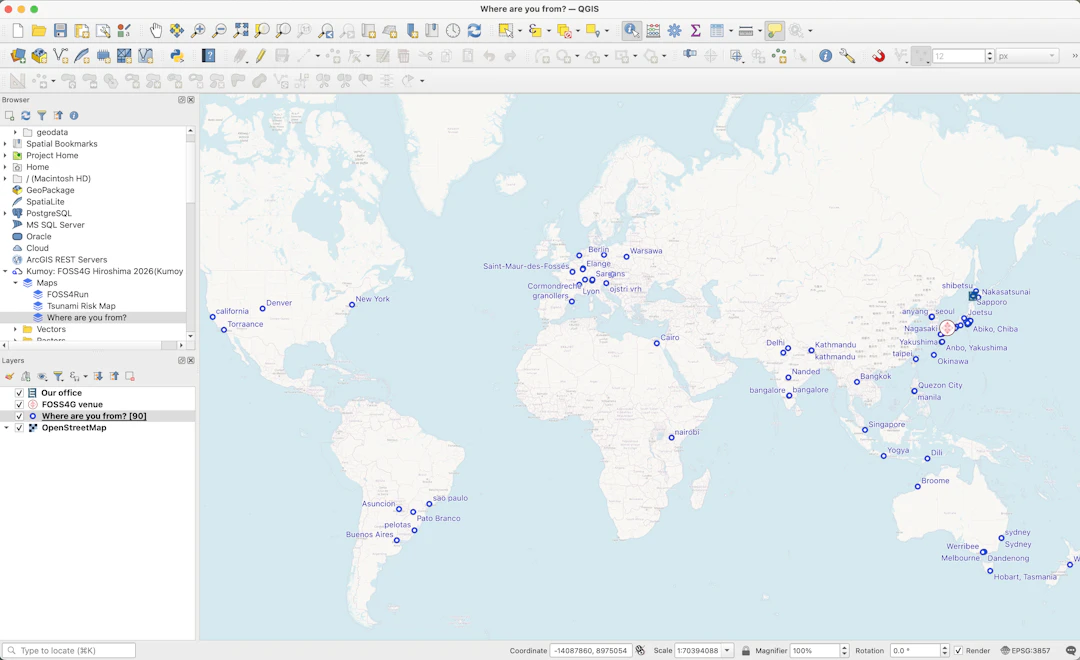Image resolution: width=1080 pixels, height=660 pixels.
Task: Save the project with the floppy disk icon
Action: [61, 30]
